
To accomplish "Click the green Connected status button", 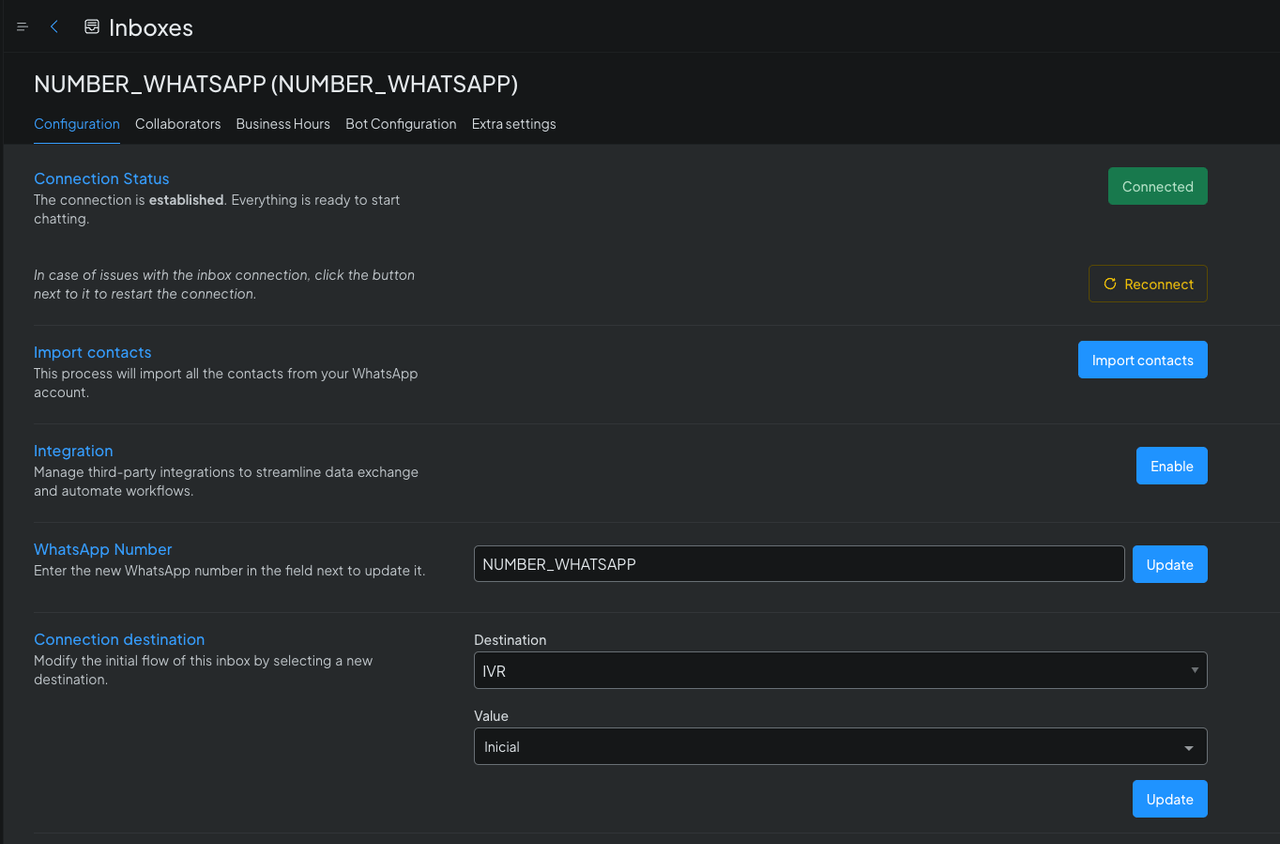I will coord(1157,186).
